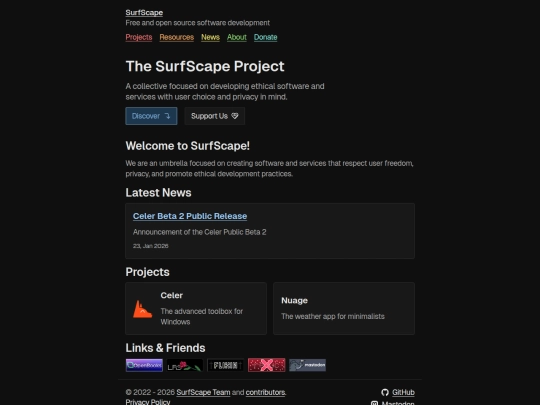Image resolution: width=540 pixels, height=405 pixels.
Task: Click the 'Links & Friends' heading
Action: tap(165, 348)
